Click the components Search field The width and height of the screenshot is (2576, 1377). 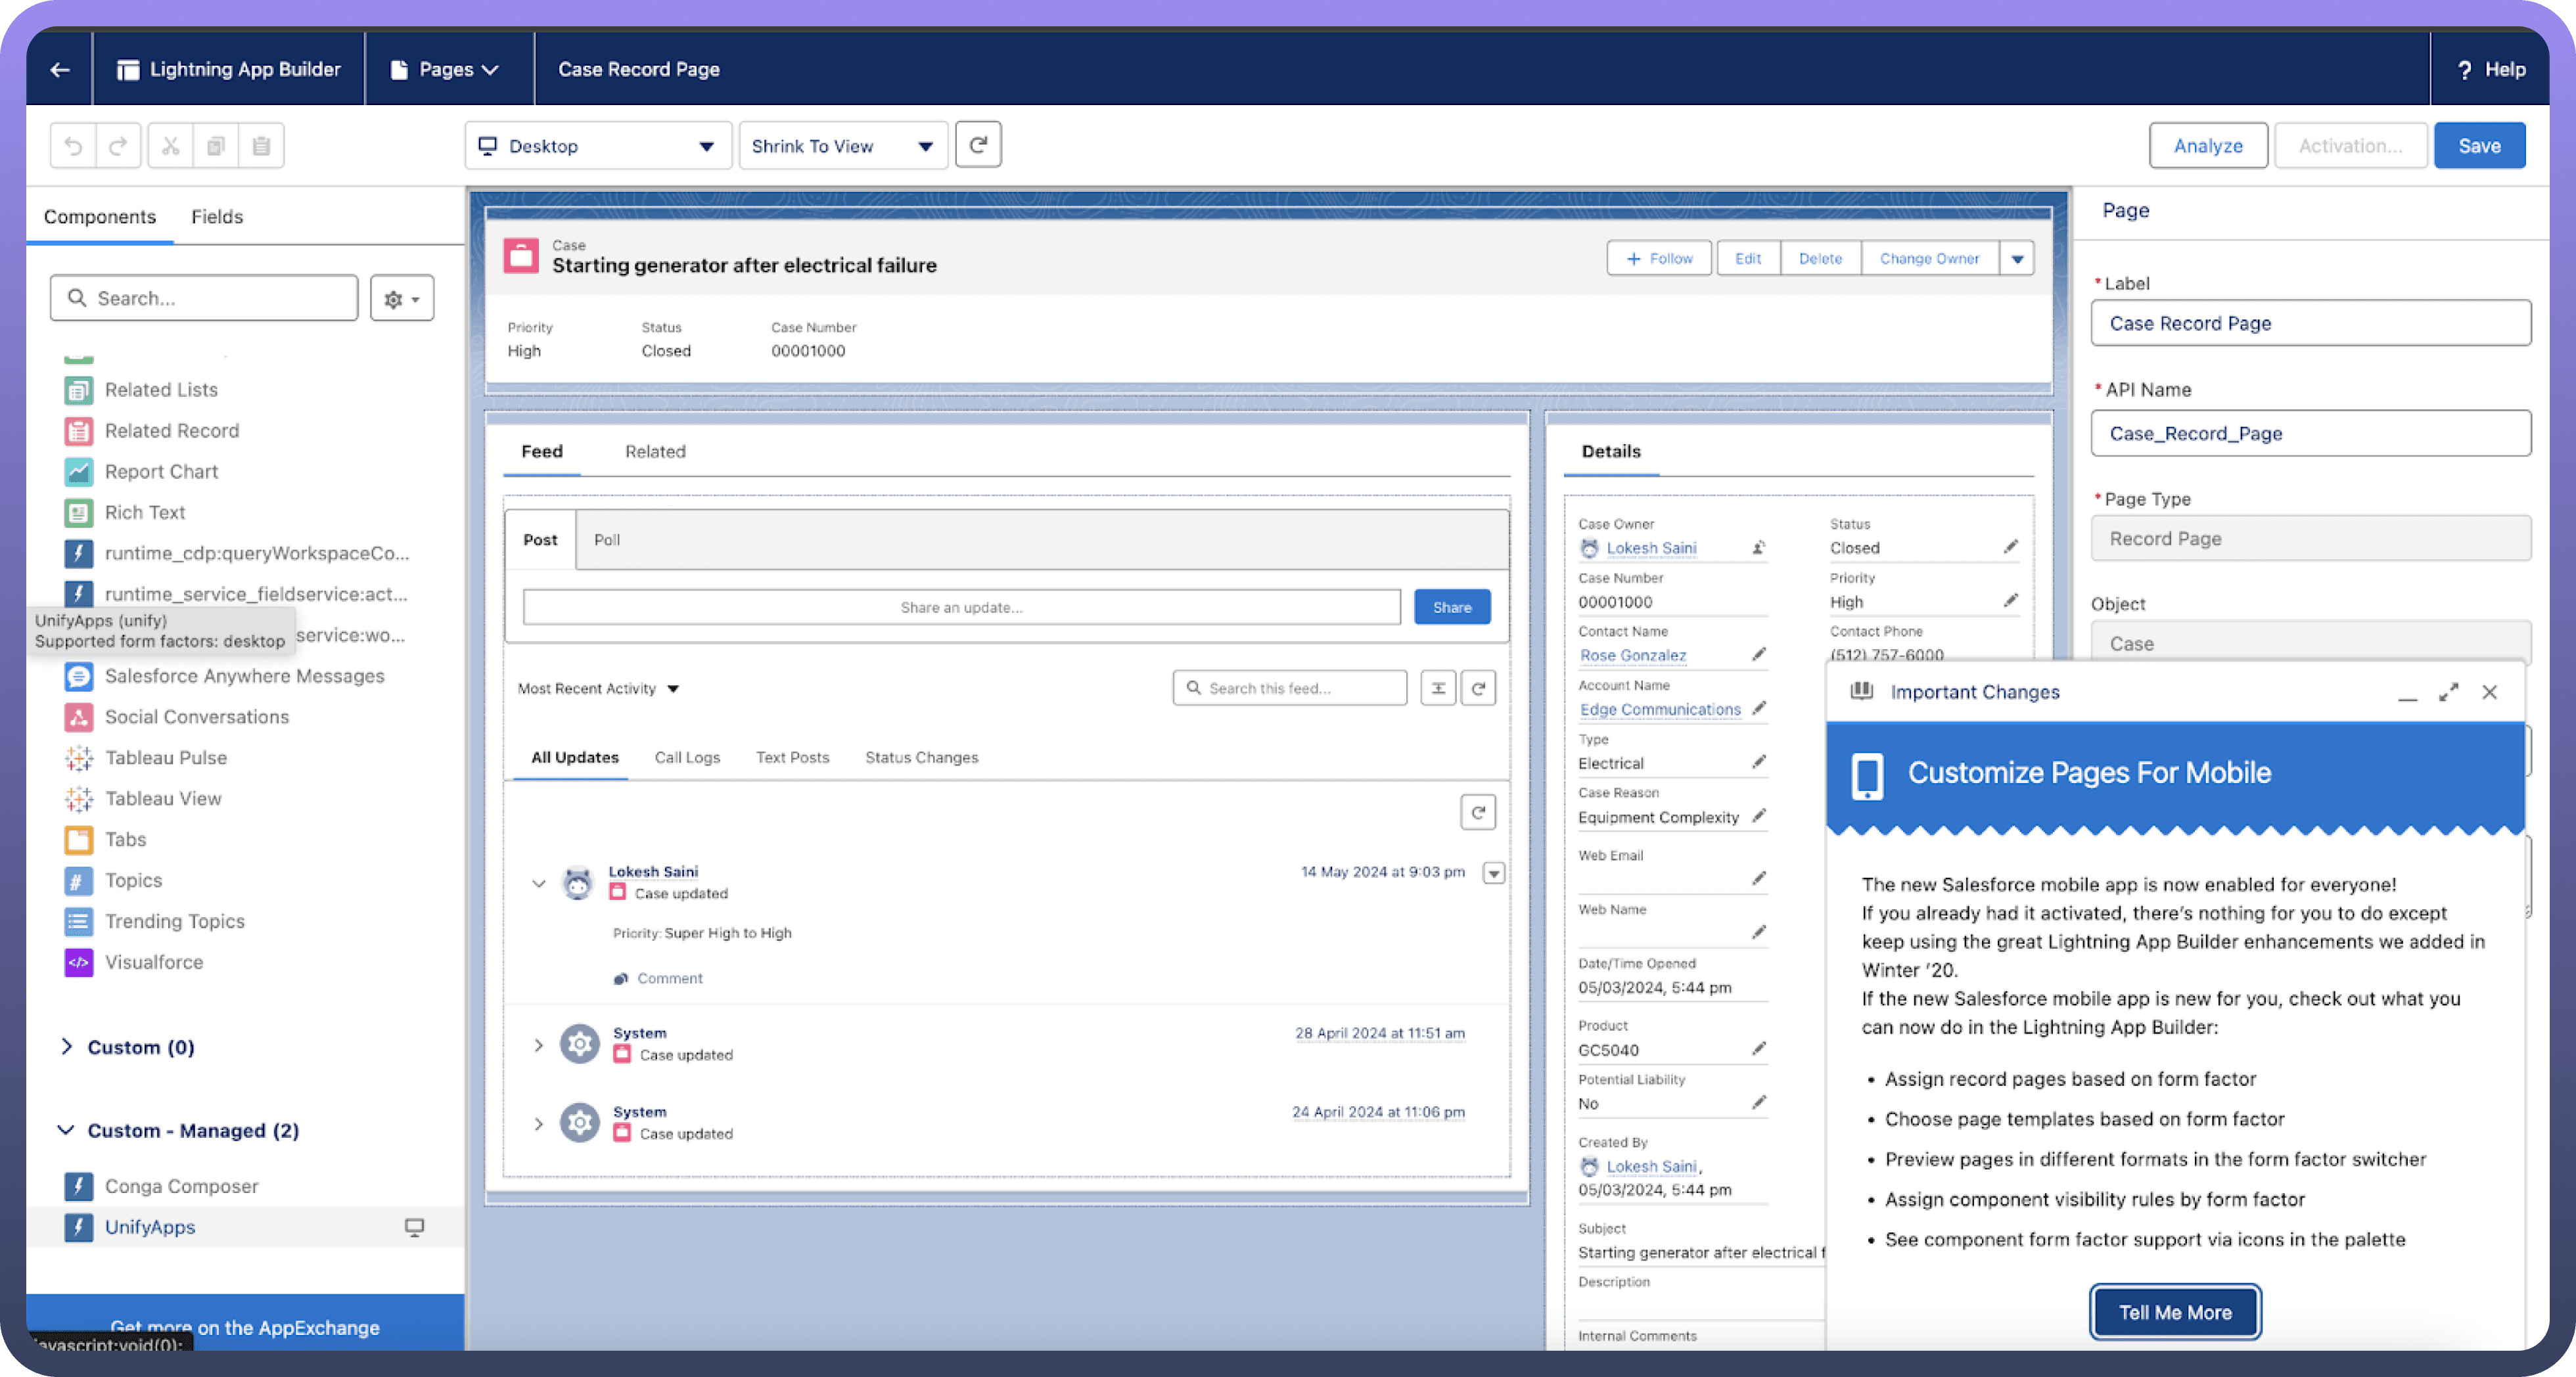click(x=205, y=298)
